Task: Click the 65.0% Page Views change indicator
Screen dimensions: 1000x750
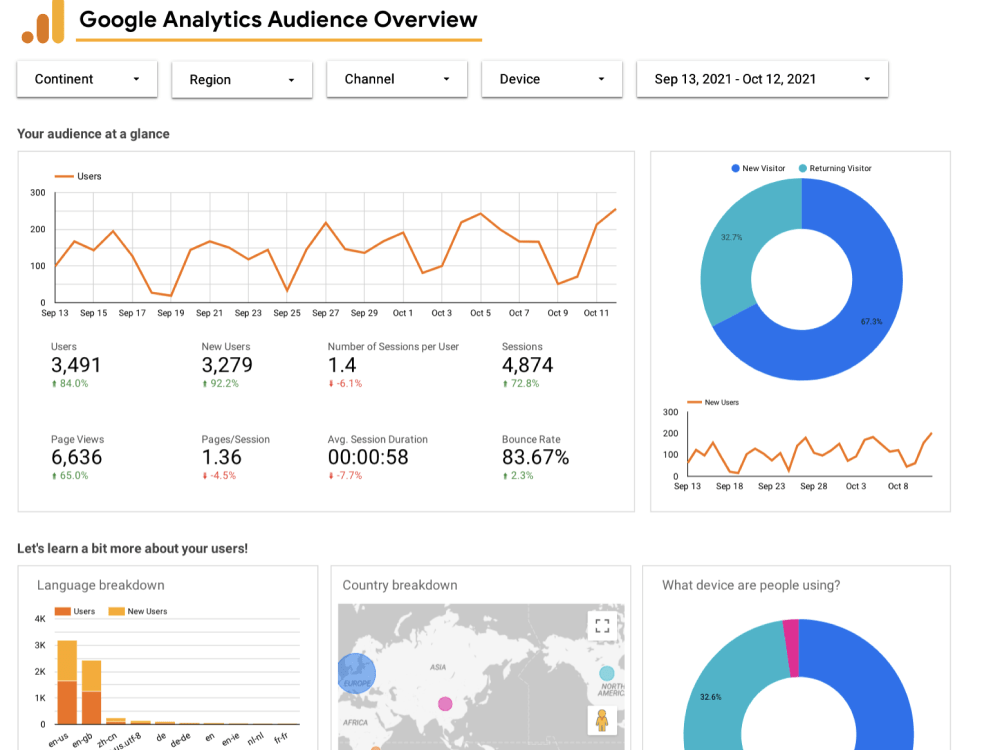Action: click(x=70, y=476)
